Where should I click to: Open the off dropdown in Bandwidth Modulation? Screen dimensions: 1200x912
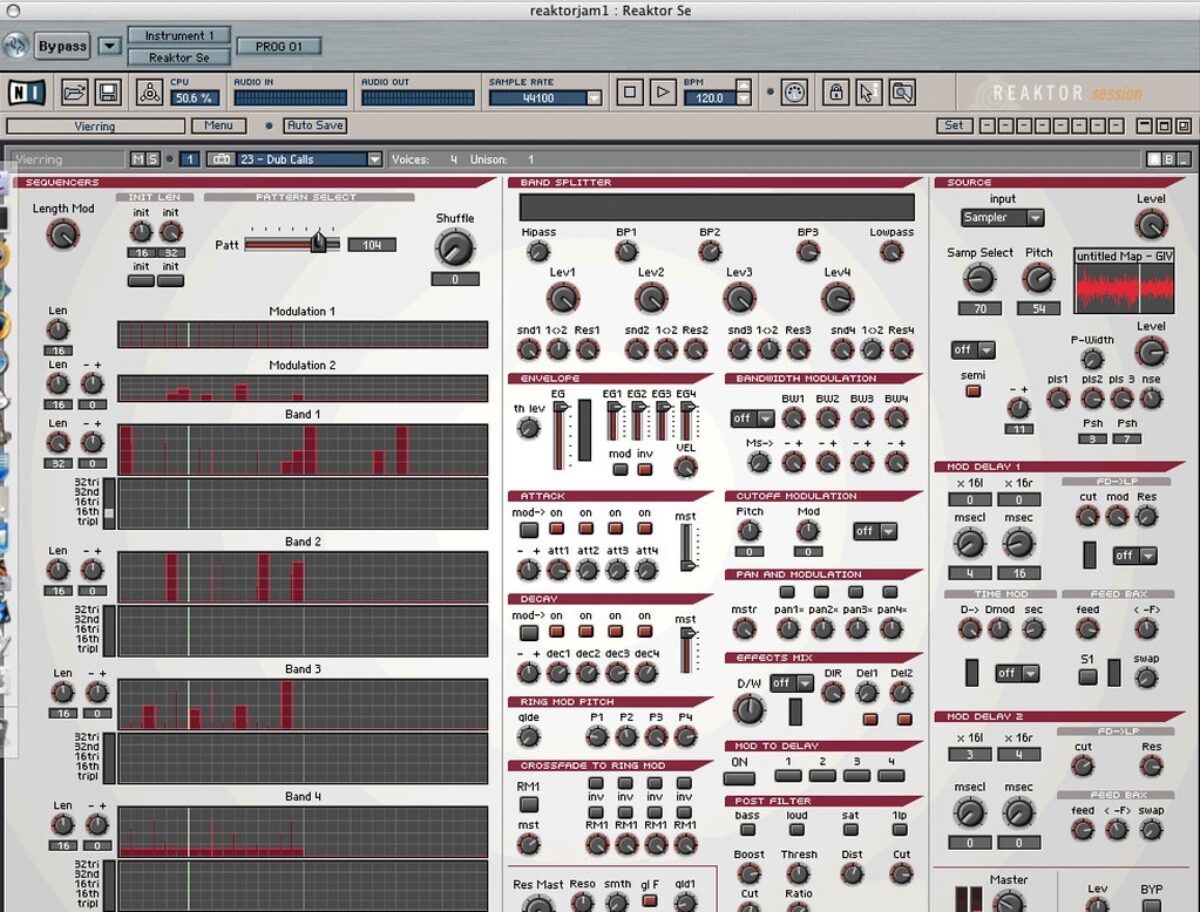tap(752, 419)
